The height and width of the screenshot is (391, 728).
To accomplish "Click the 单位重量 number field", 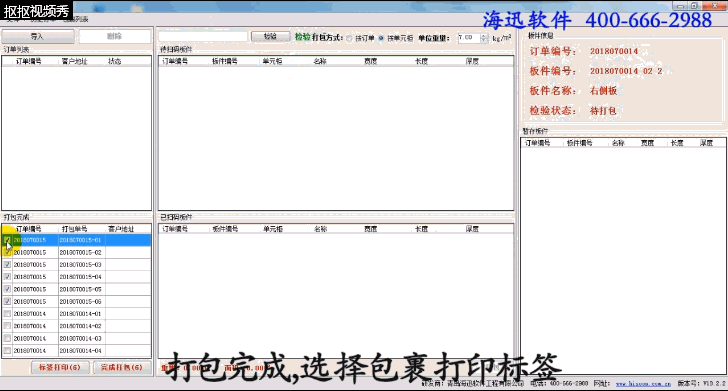I will (x=468, y=38).
